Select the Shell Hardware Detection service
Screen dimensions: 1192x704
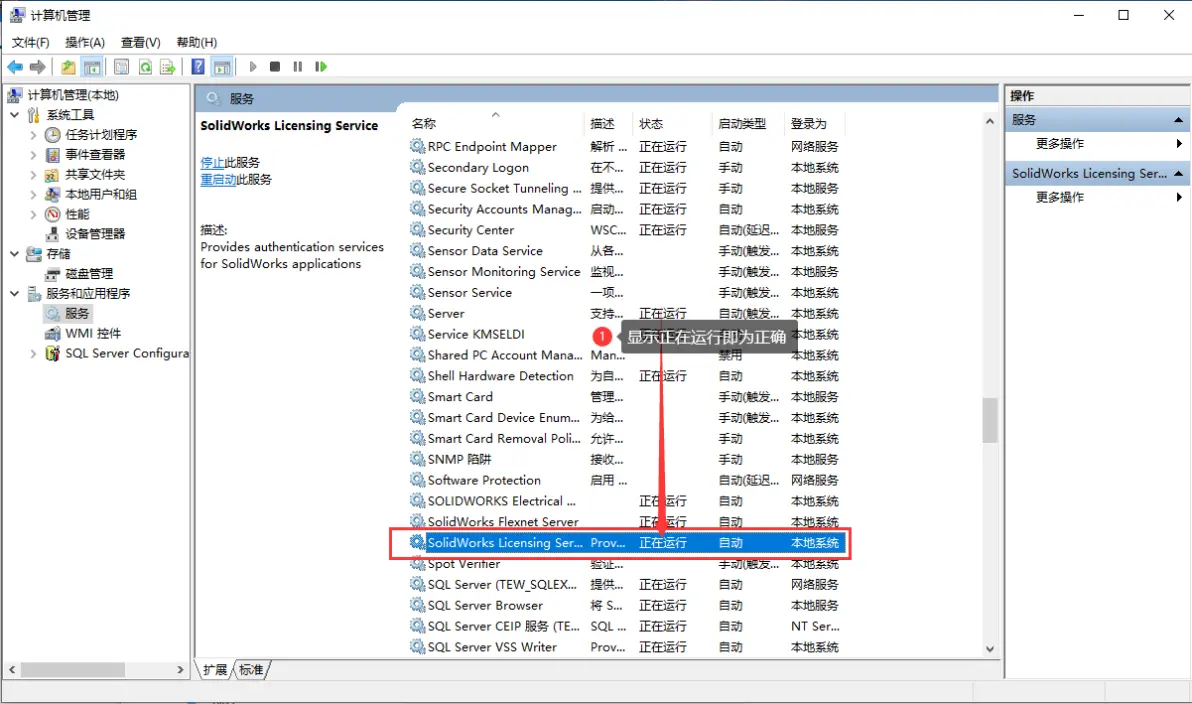pos(500,376)
